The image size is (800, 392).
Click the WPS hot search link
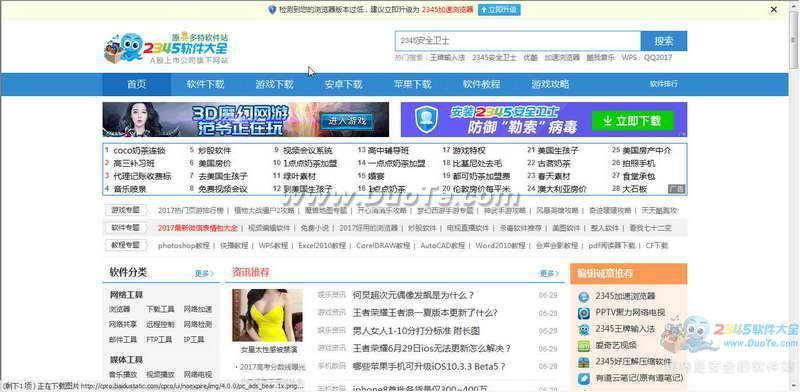coord(629,58)
